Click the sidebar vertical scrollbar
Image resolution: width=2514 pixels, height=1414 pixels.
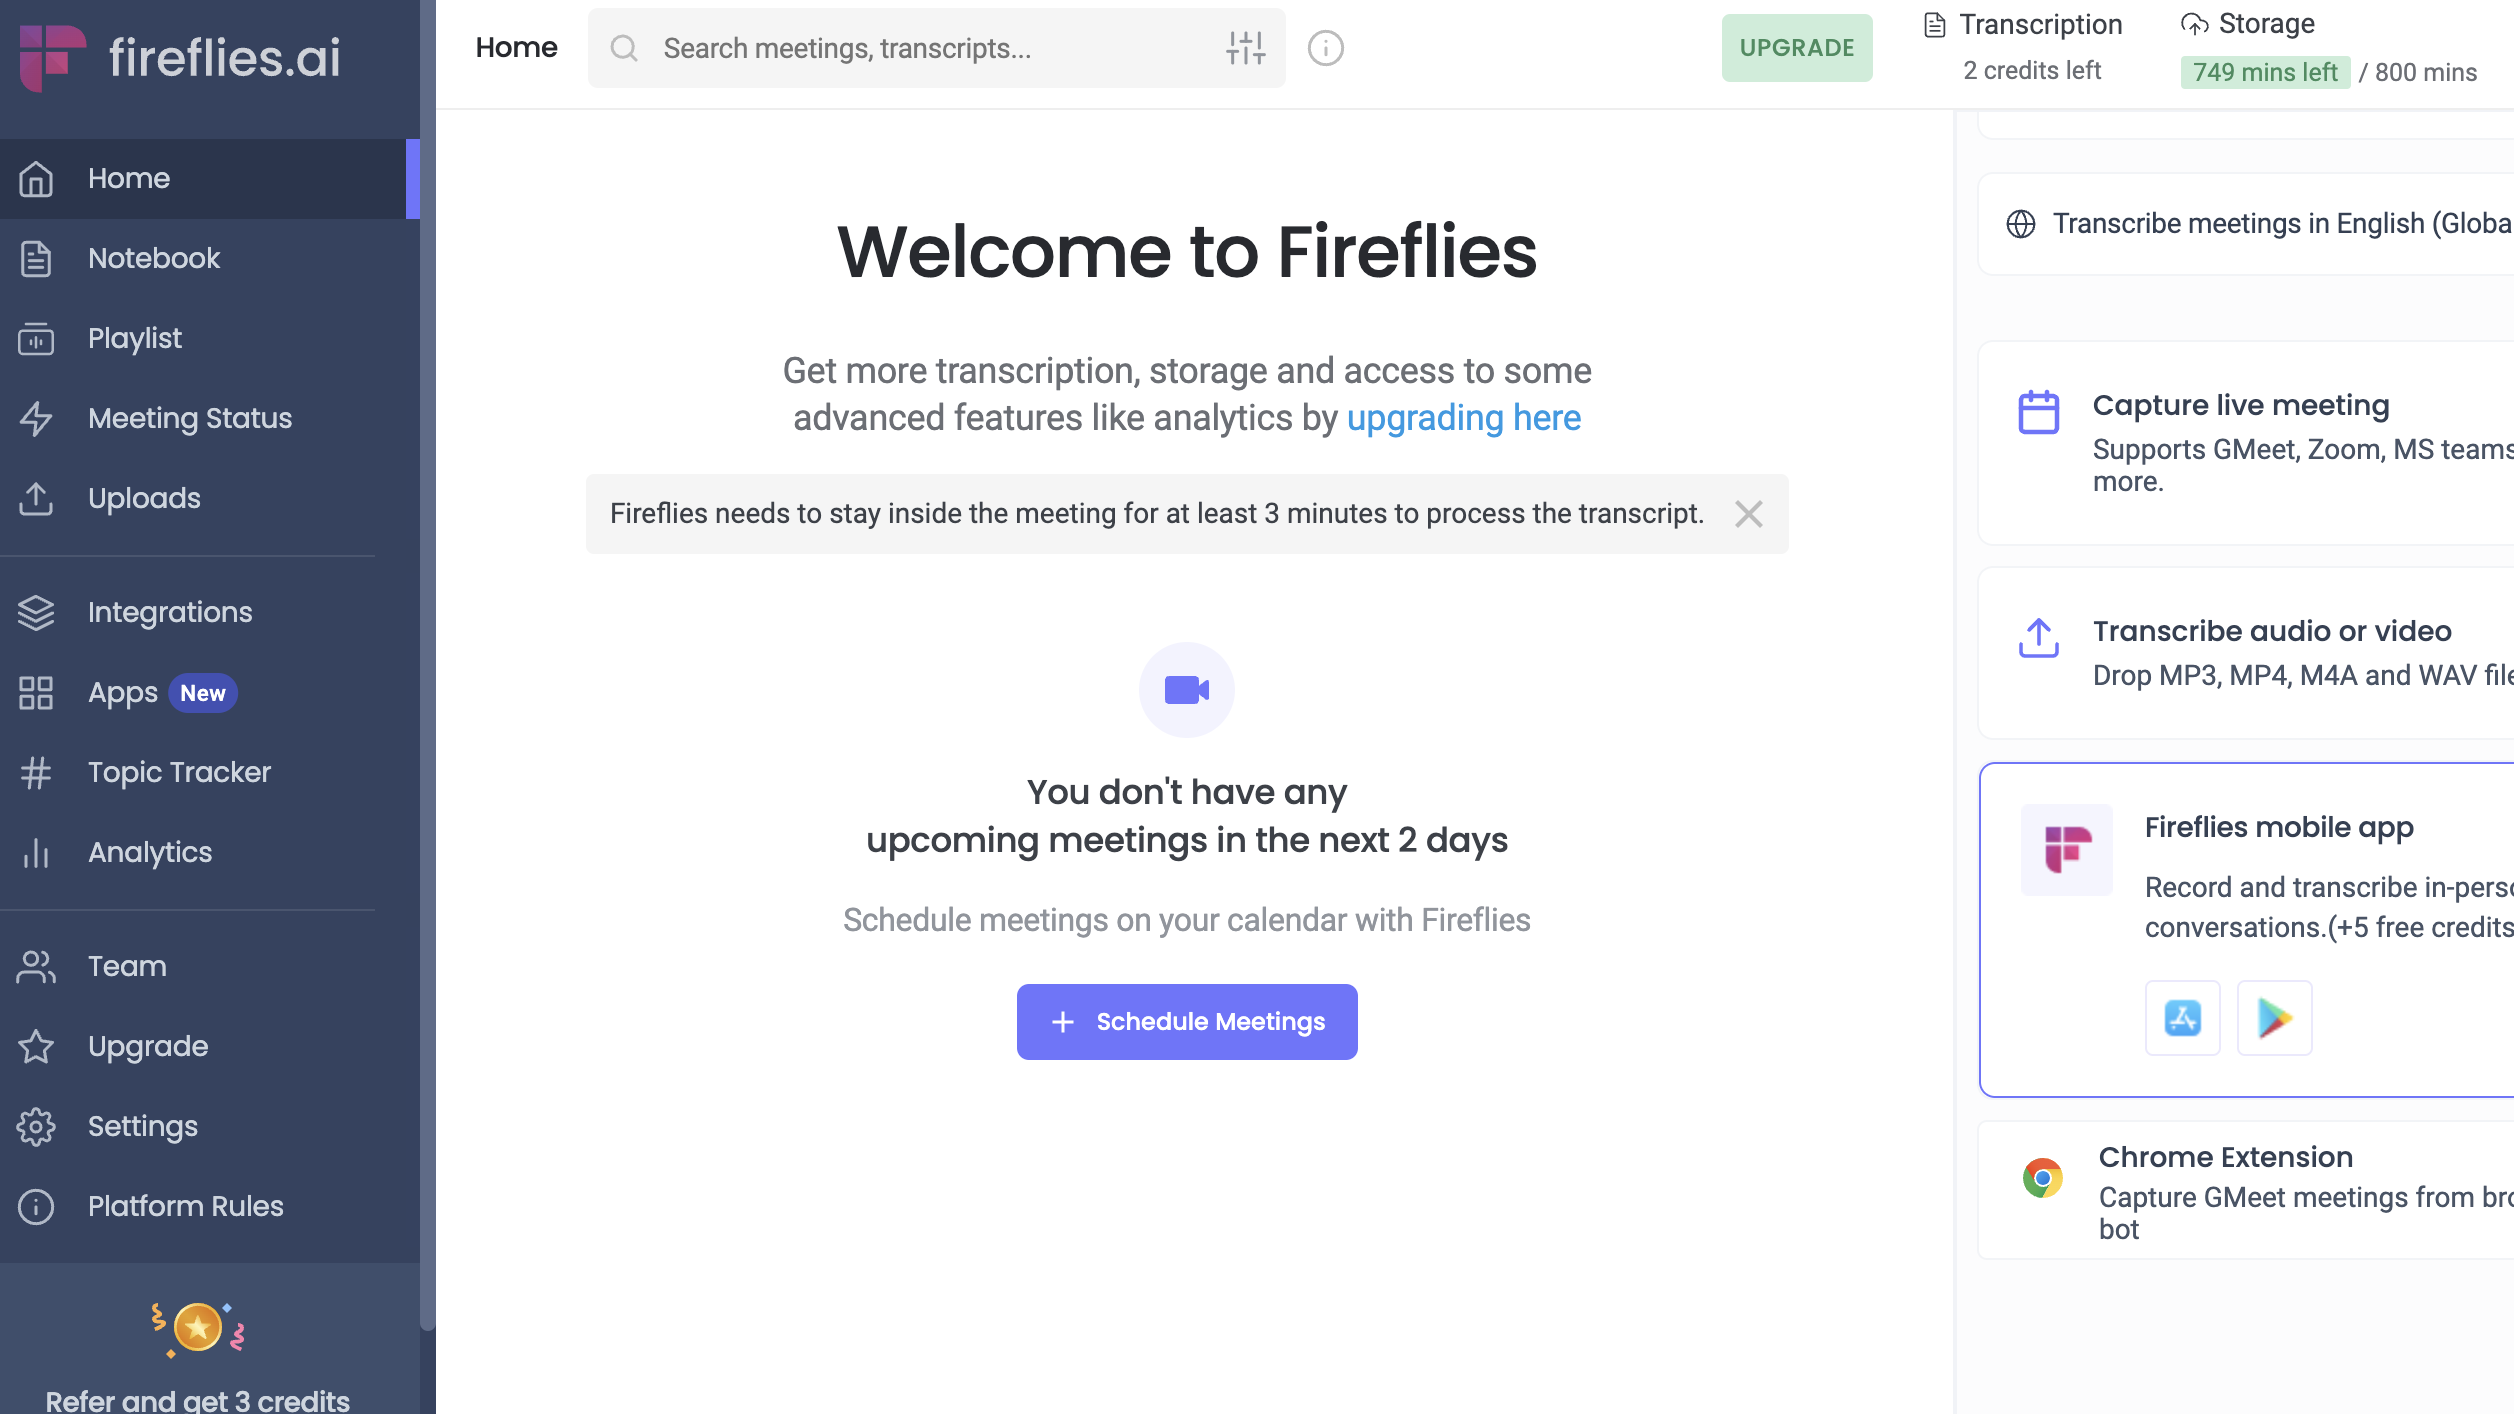pyautogui.click(x=428, y=700)
